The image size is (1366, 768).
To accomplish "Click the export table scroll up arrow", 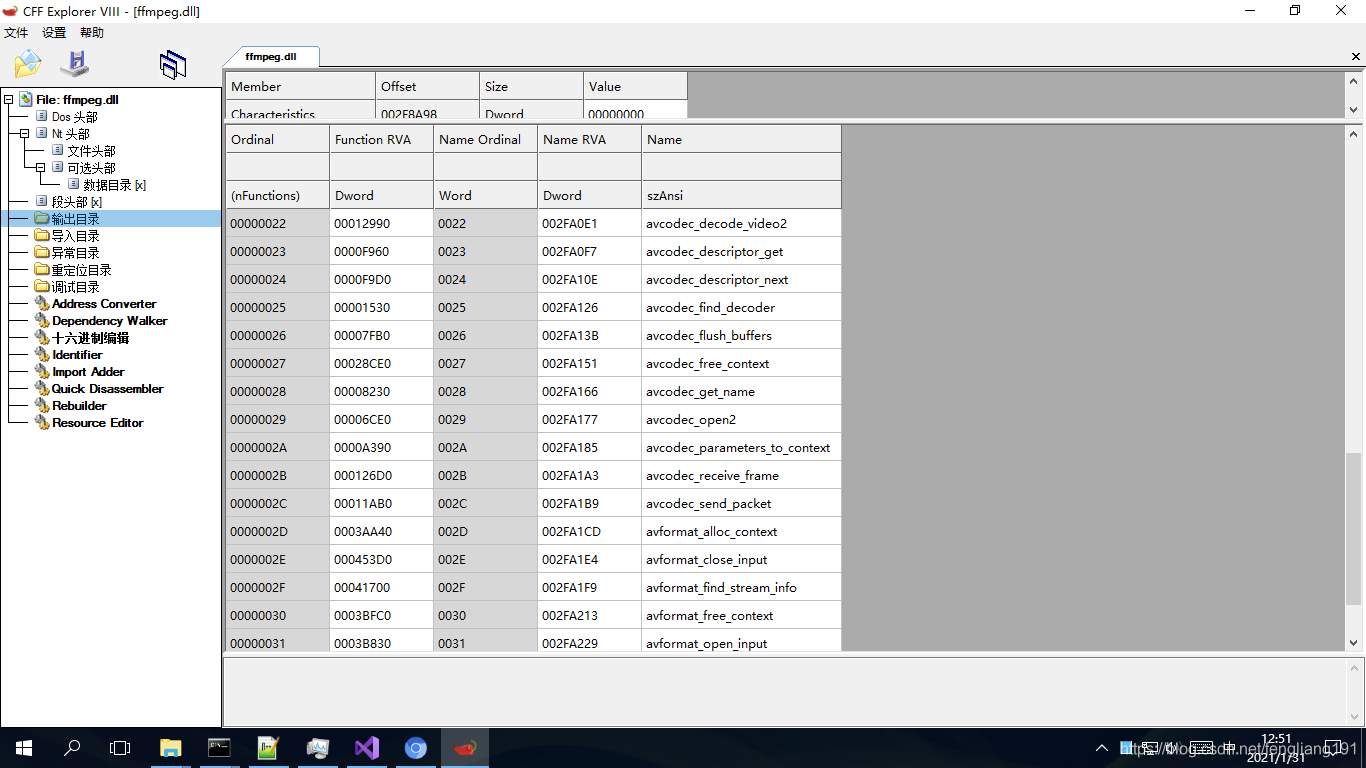I will 1354,132.
